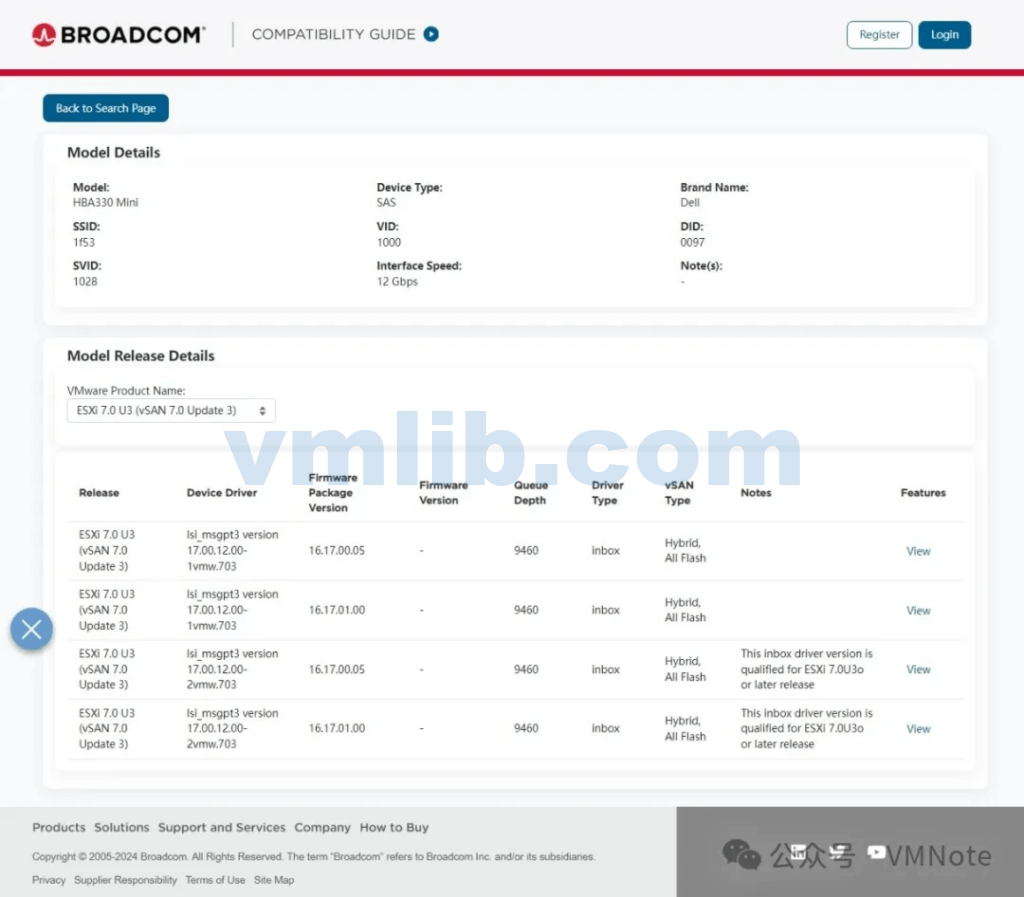Click the Broadcom logo
The width and height of the screenshot is (1024, 897).
(x=118, y=35)
